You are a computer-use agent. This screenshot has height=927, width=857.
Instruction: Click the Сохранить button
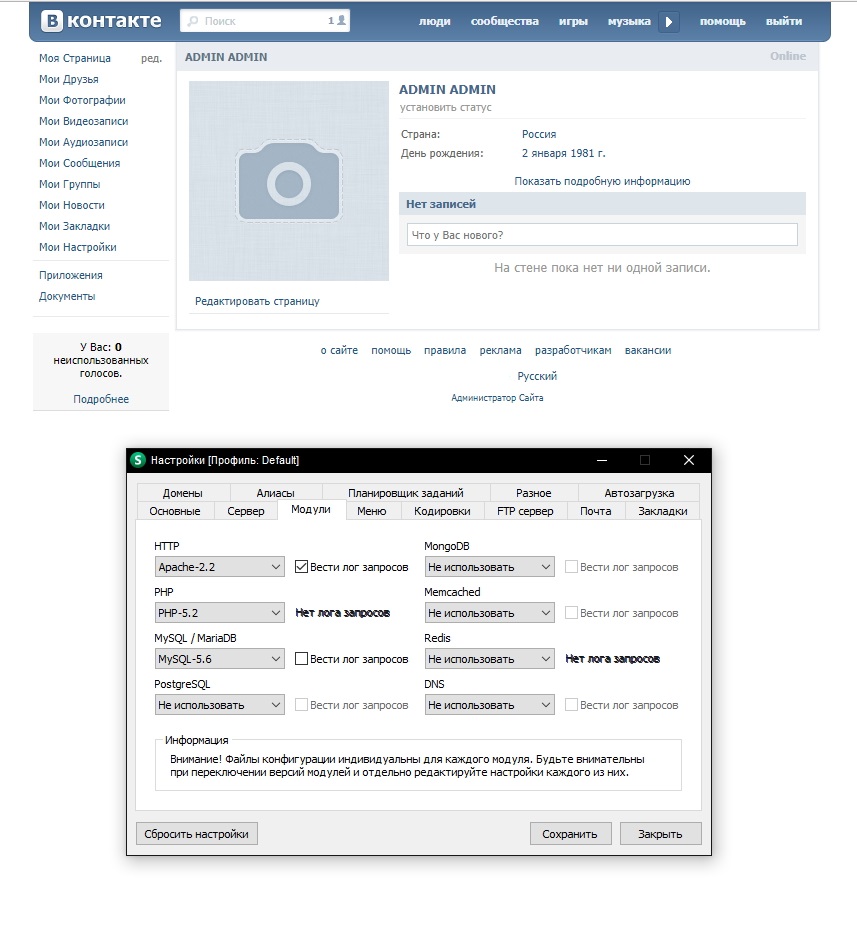point(570,834)
